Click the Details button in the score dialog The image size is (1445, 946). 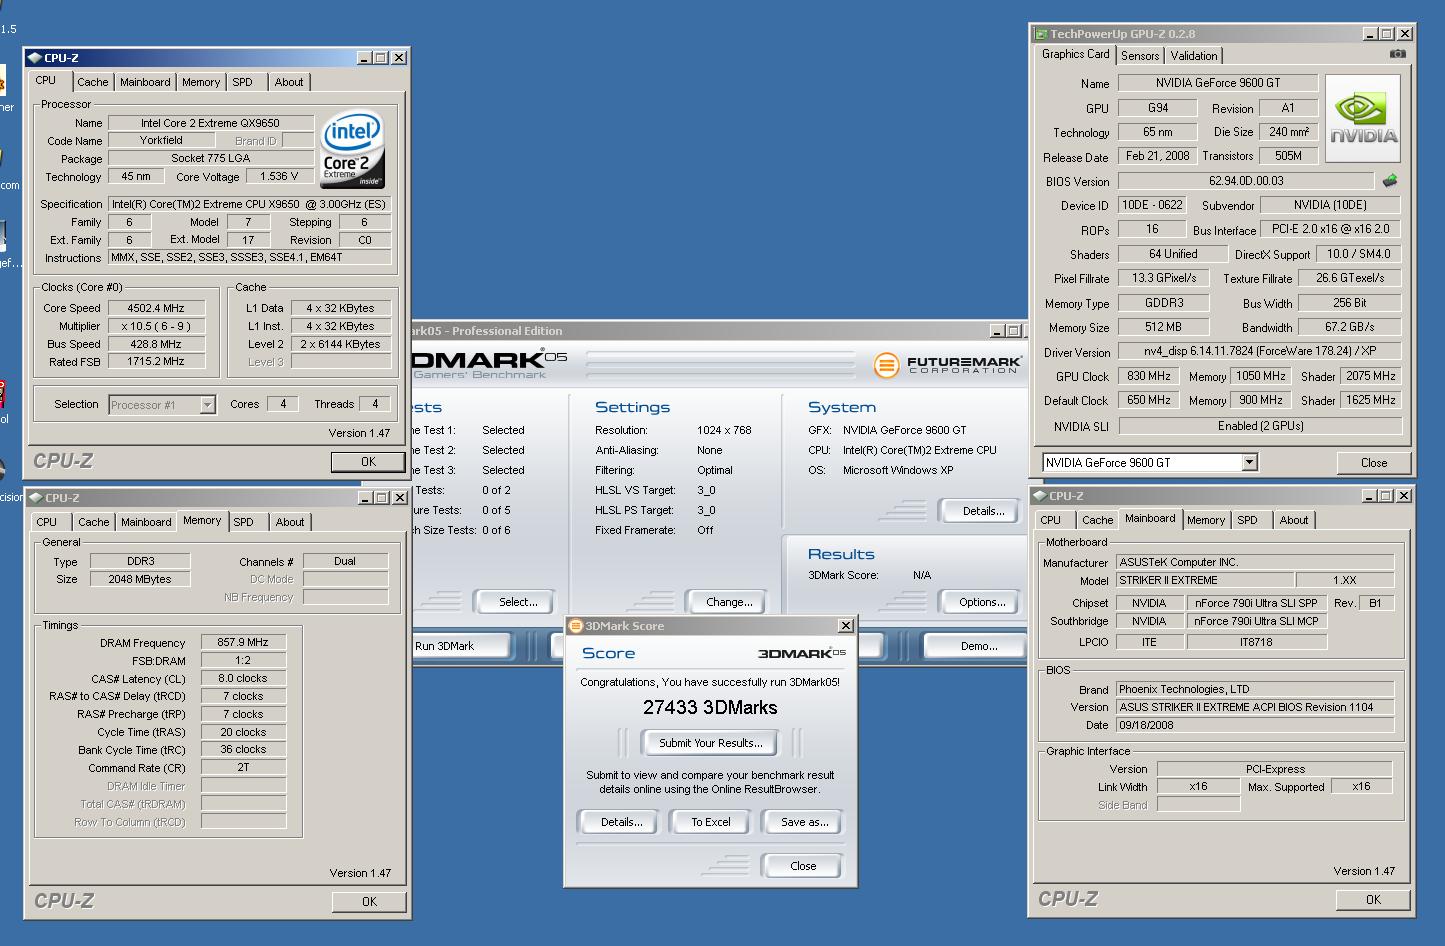point(622,822)
